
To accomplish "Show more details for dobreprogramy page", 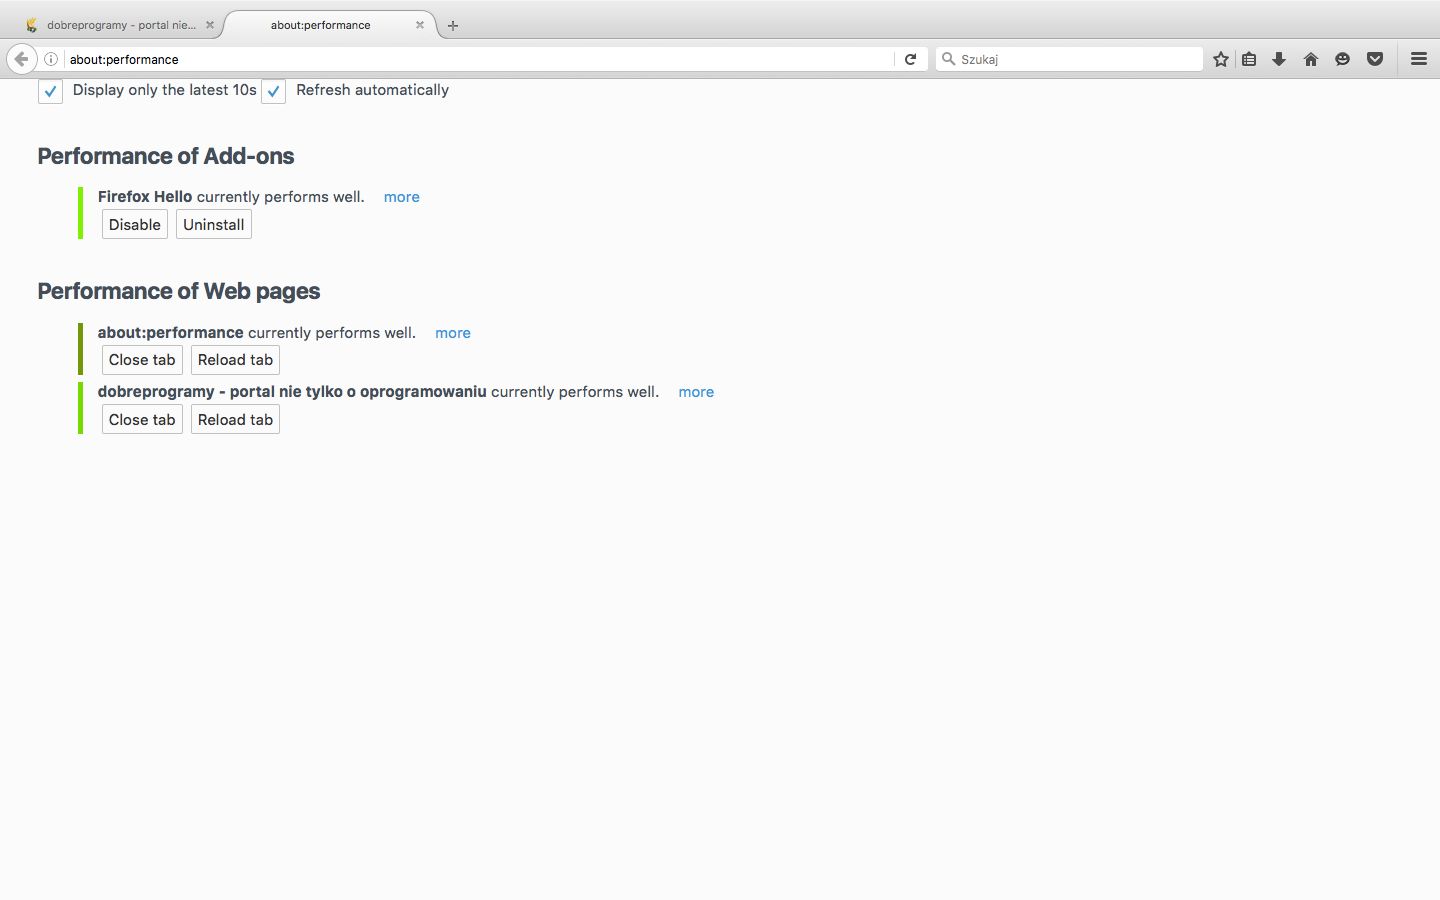I will (x=696, y=392).
